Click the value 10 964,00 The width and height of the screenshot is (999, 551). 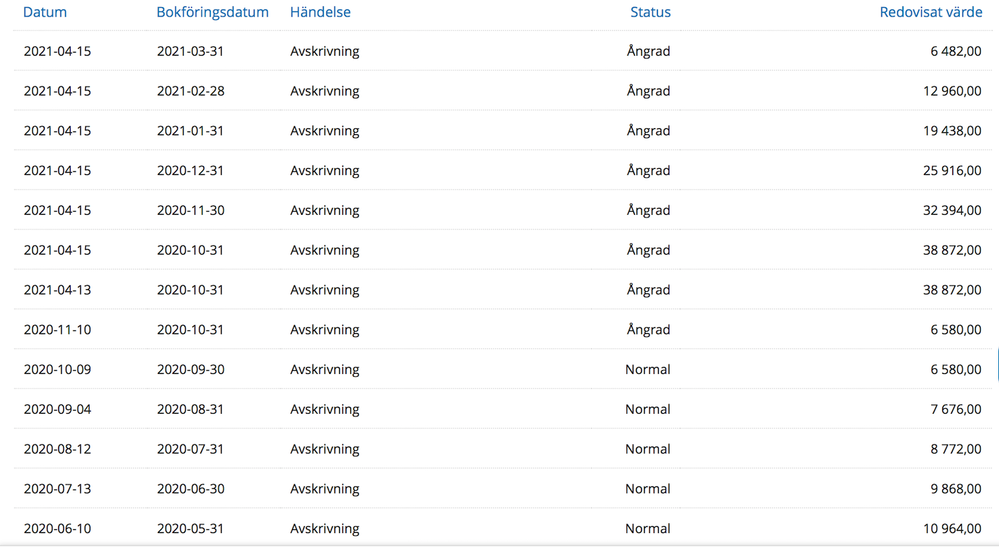pos(952,529)
